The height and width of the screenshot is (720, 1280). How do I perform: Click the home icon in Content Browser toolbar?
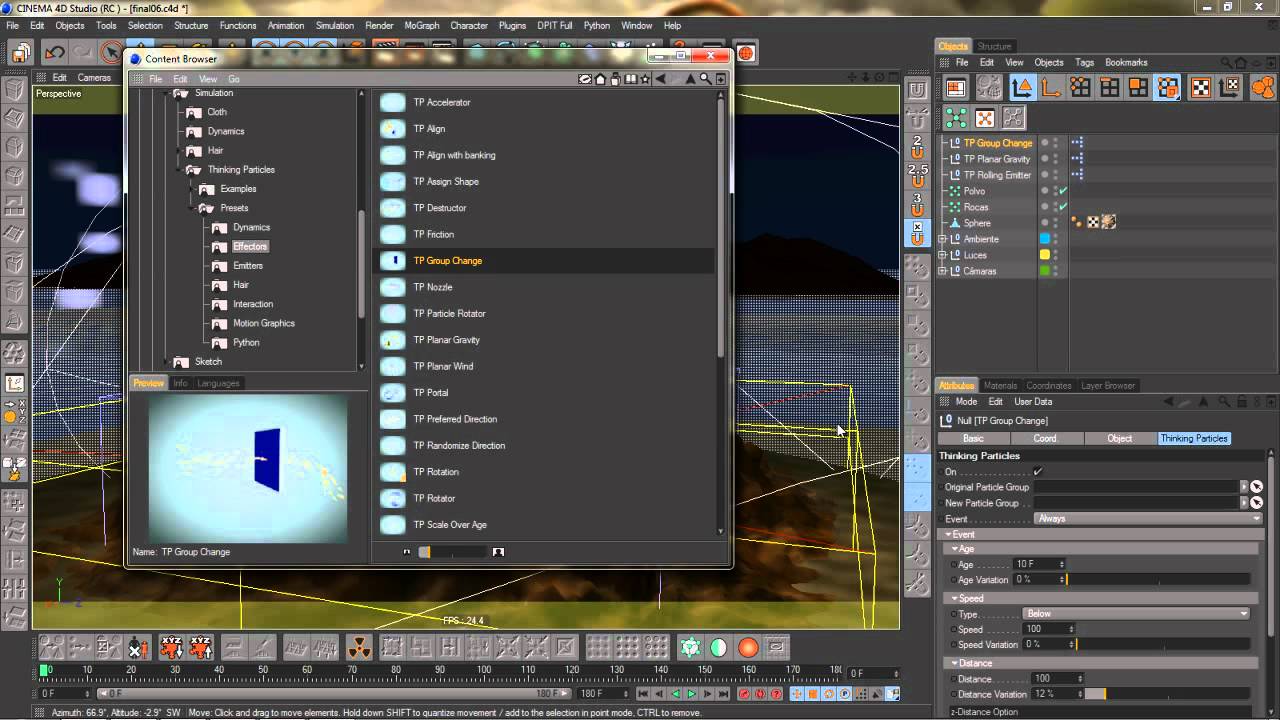pos(601,79)
